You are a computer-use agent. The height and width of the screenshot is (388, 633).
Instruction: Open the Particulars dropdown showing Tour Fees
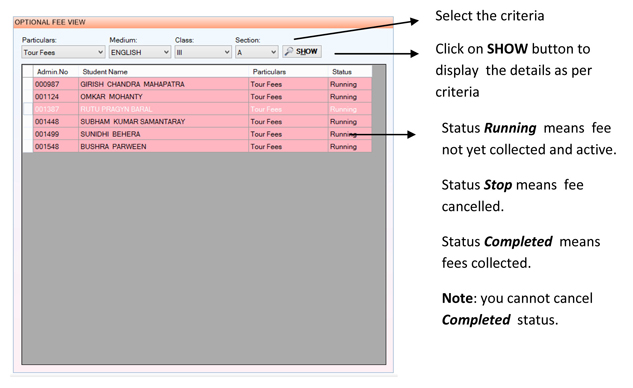63,52
